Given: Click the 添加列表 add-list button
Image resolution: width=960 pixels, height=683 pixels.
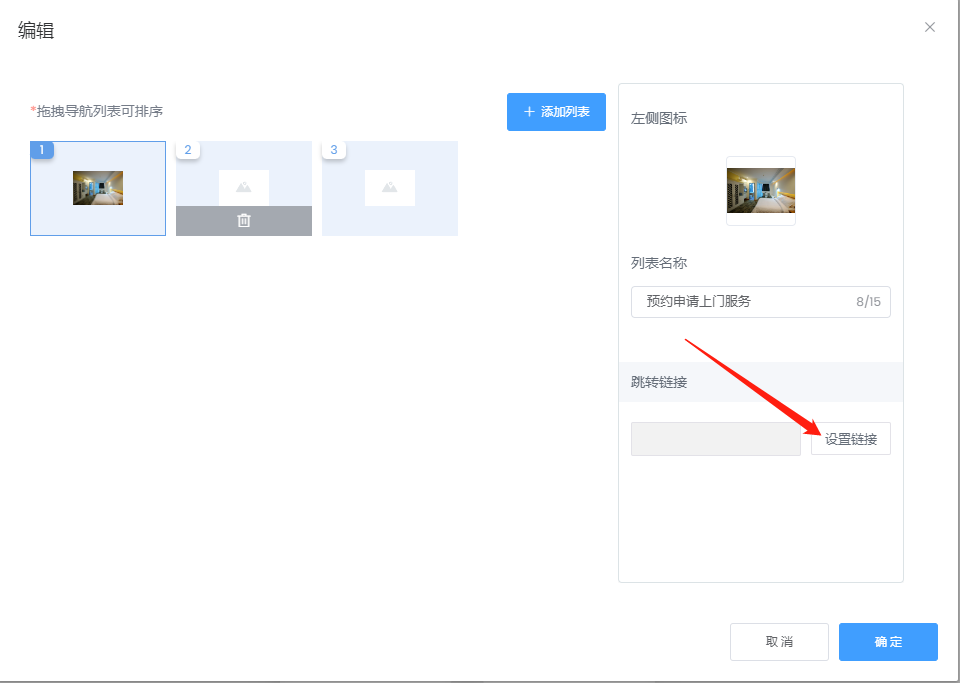Looking at the screenshot, I should [556, 112].
